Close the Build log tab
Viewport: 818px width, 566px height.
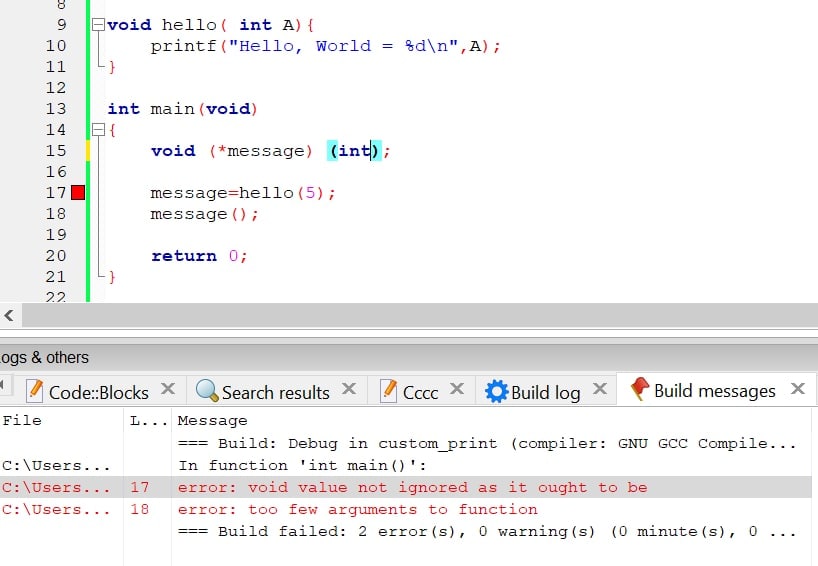coord(600,389)
